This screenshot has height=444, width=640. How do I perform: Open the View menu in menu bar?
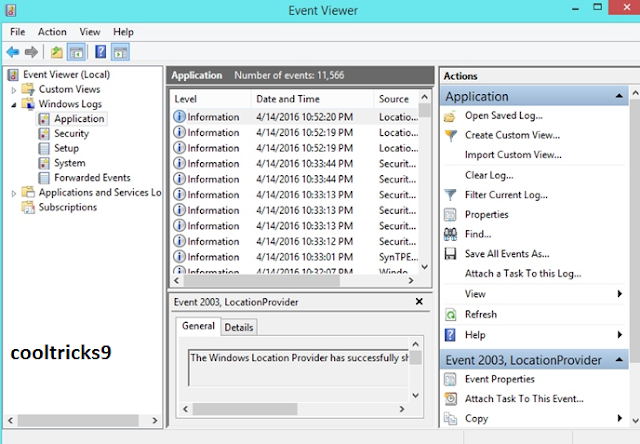pos(90,32)
